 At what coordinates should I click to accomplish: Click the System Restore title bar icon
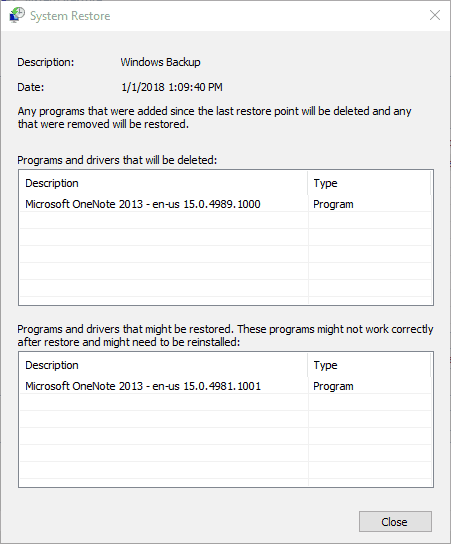(17, 15)
